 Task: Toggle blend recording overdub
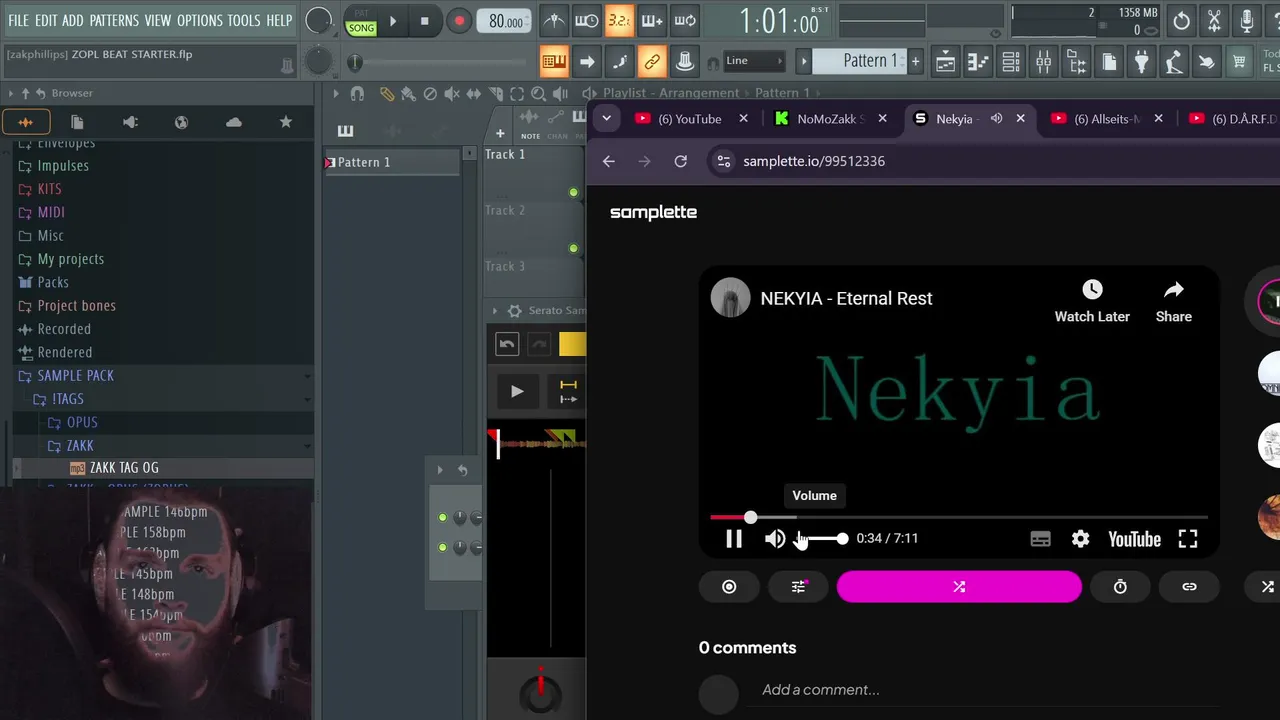point(652,20)
